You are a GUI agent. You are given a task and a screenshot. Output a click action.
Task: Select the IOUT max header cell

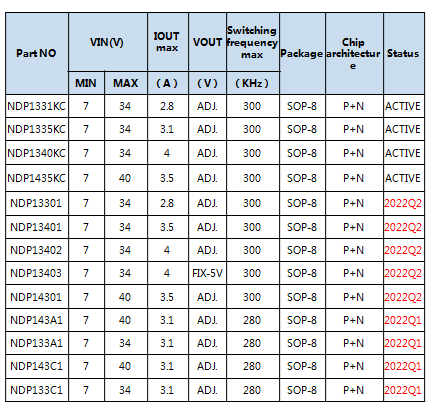pos(168,42)
